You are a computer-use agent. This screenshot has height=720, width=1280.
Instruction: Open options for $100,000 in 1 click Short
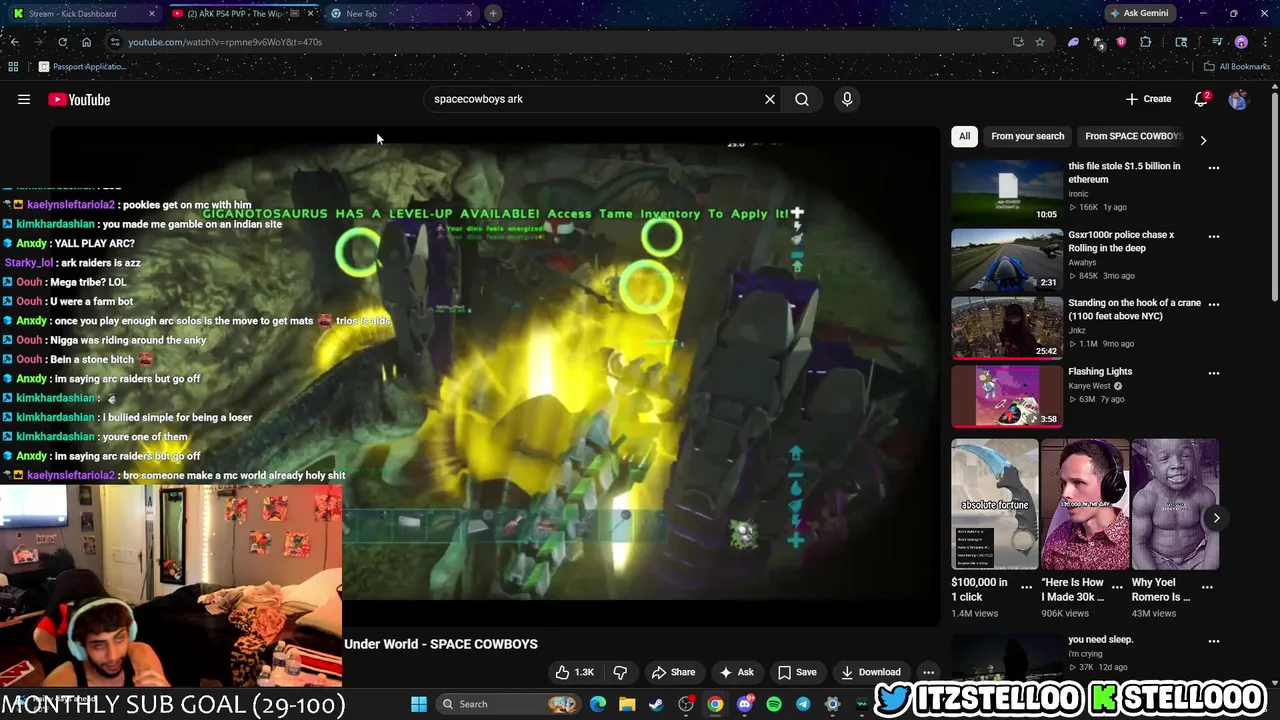(x=1026, y=587)
